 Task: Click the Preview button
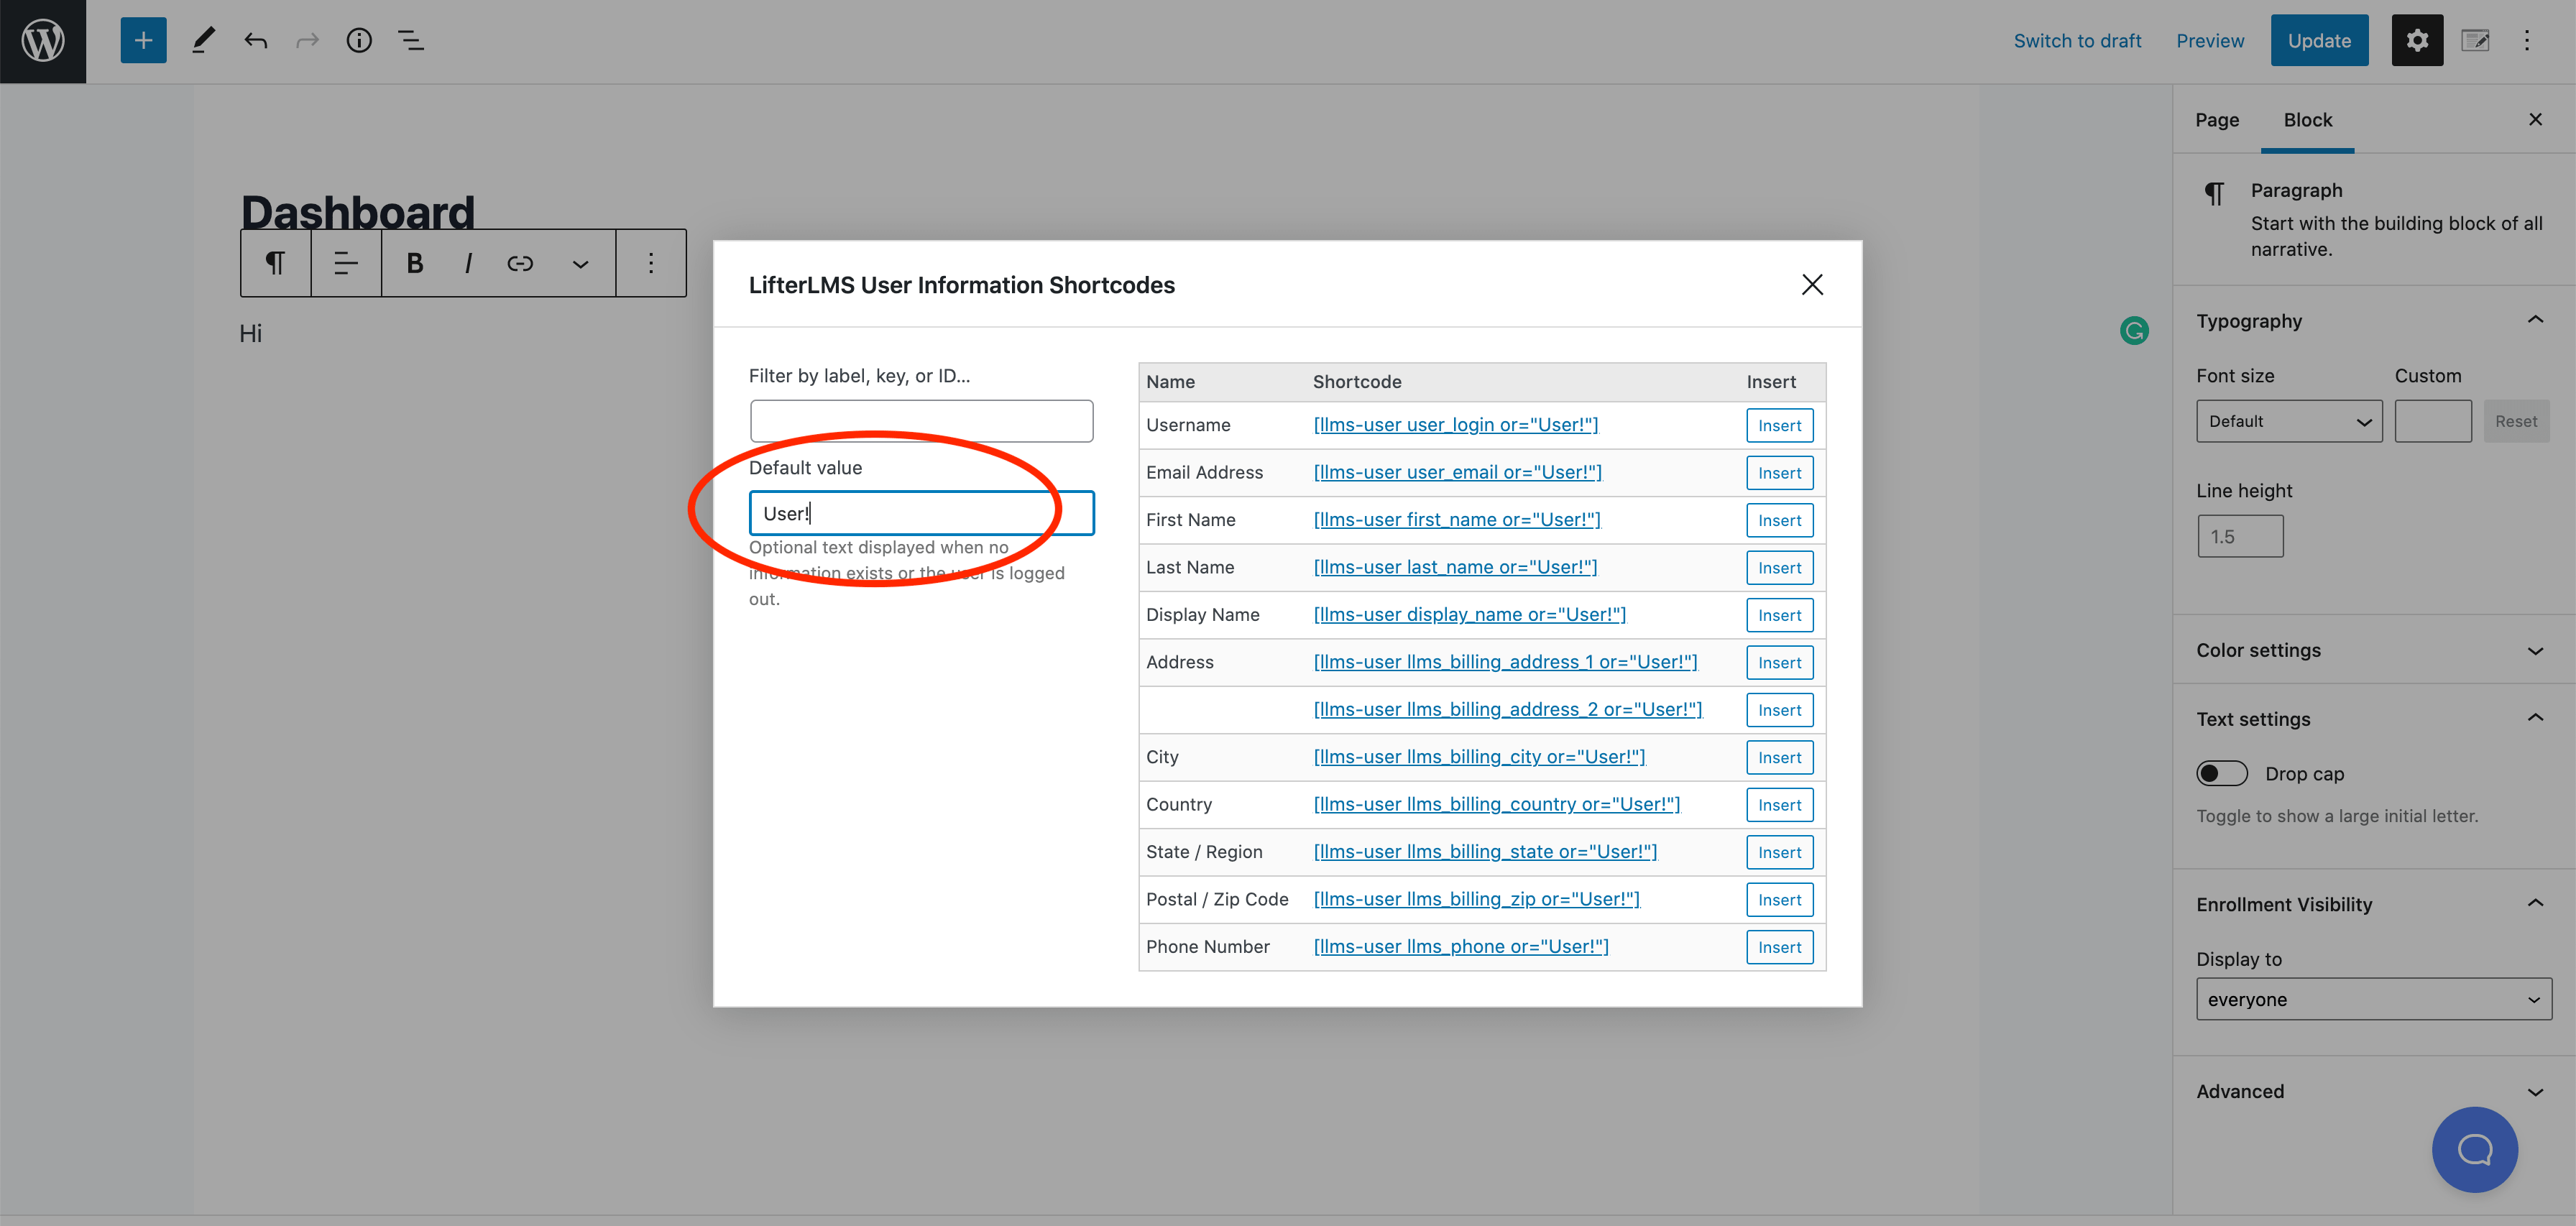click(x=2210, y=41)
